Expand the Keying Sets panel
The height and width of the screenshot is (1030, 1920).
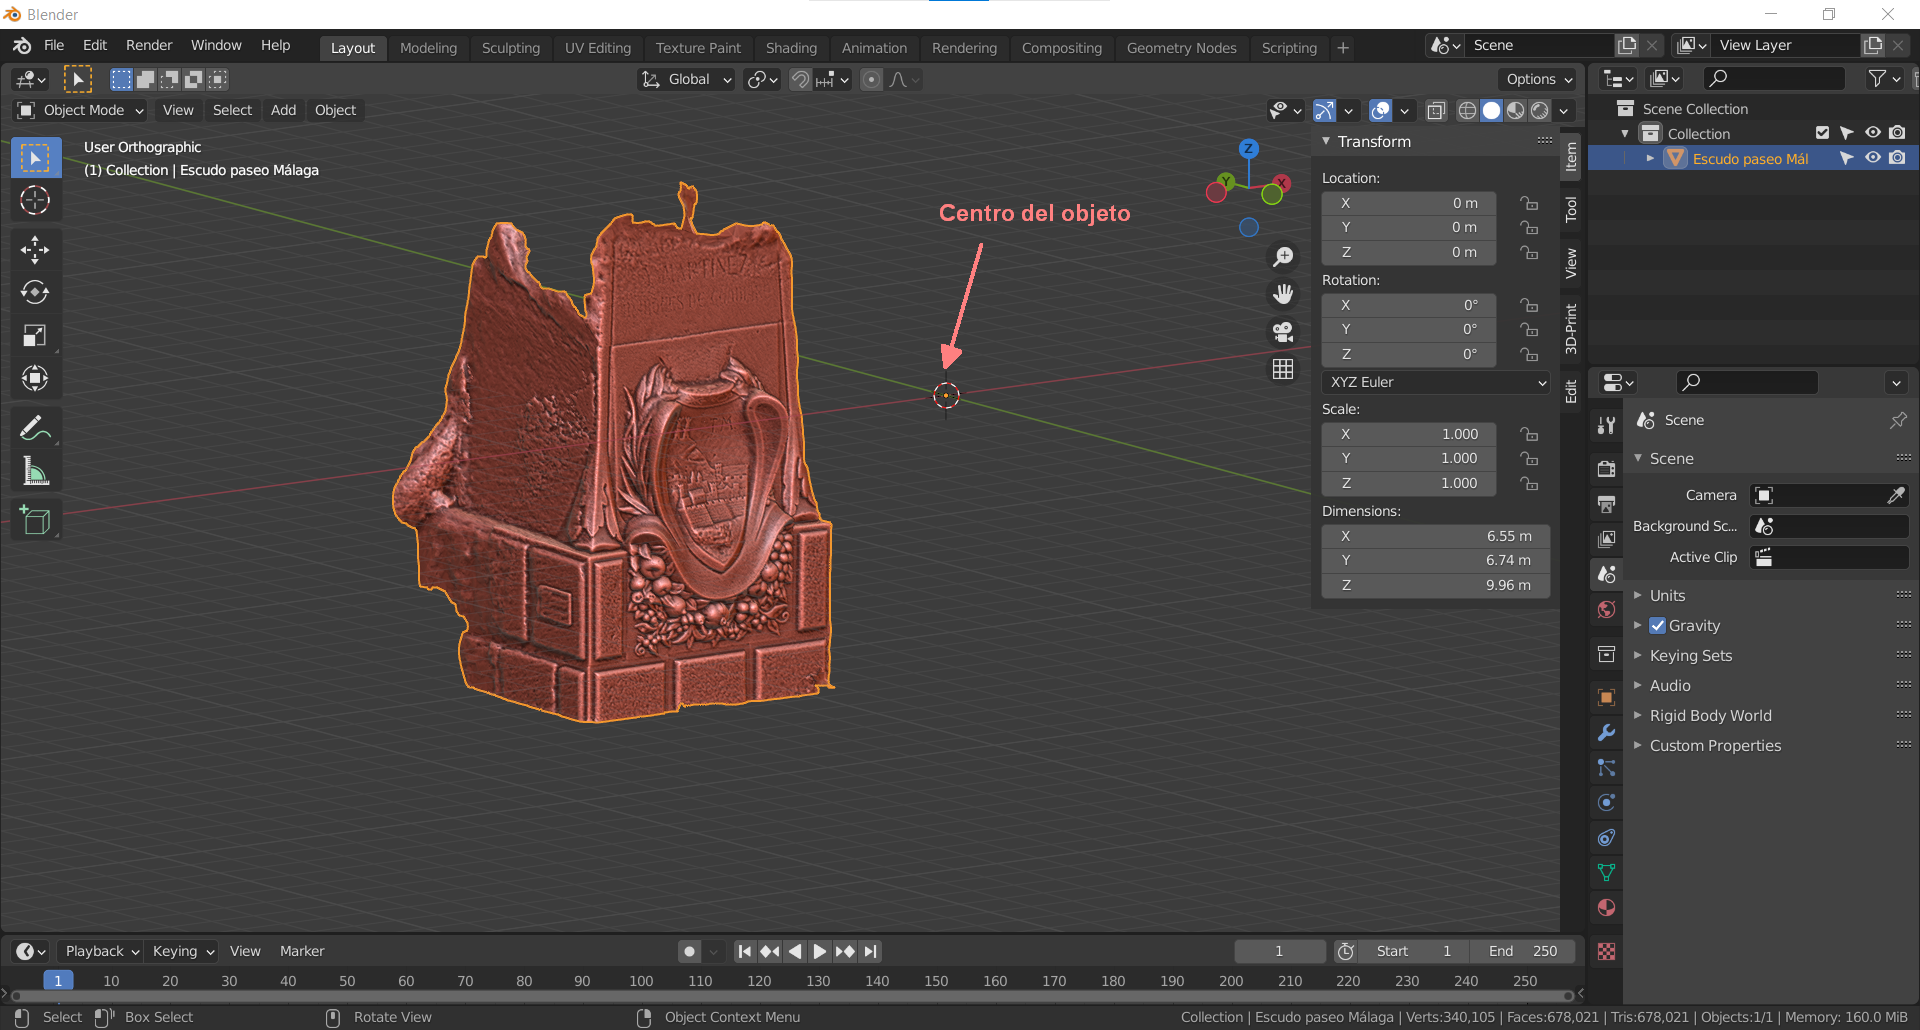[1690, 656]
